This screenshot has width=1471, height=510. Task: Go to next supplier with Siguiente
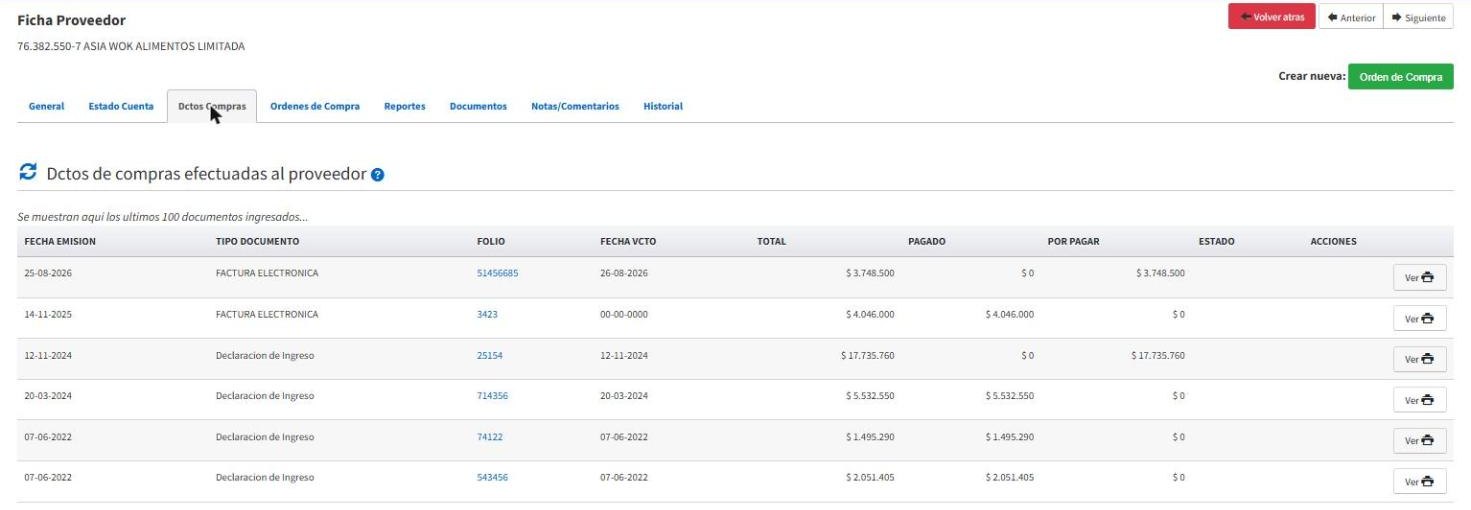pyautogui.click(x=1418, y=17)
